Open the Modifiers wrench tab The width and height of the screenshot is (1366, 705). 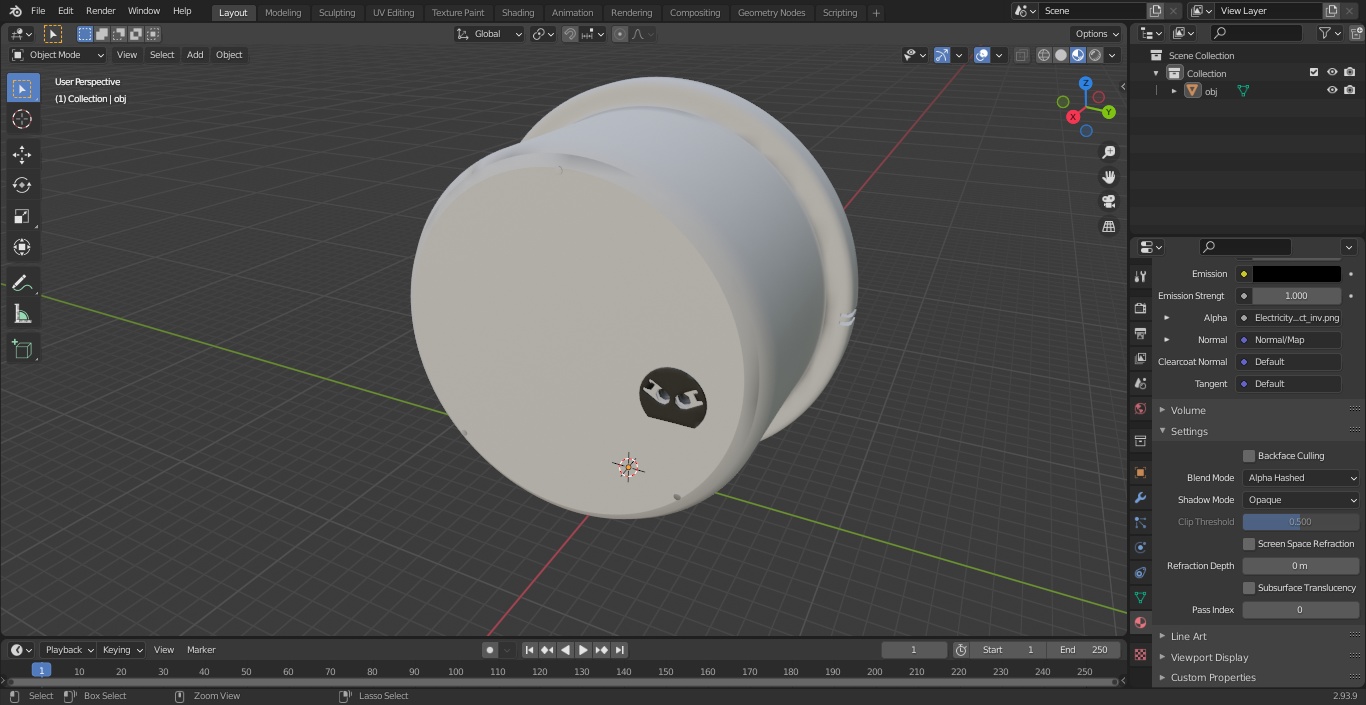tap(1140, 497)
